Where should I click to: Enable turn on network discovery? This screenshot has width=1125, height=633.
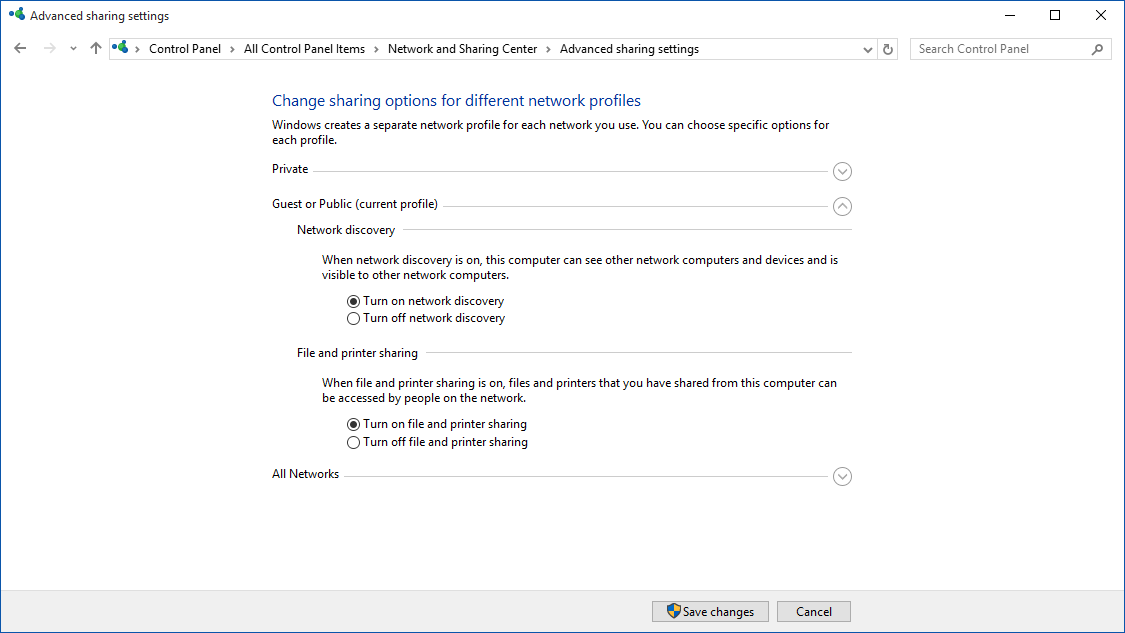point(353,300)
